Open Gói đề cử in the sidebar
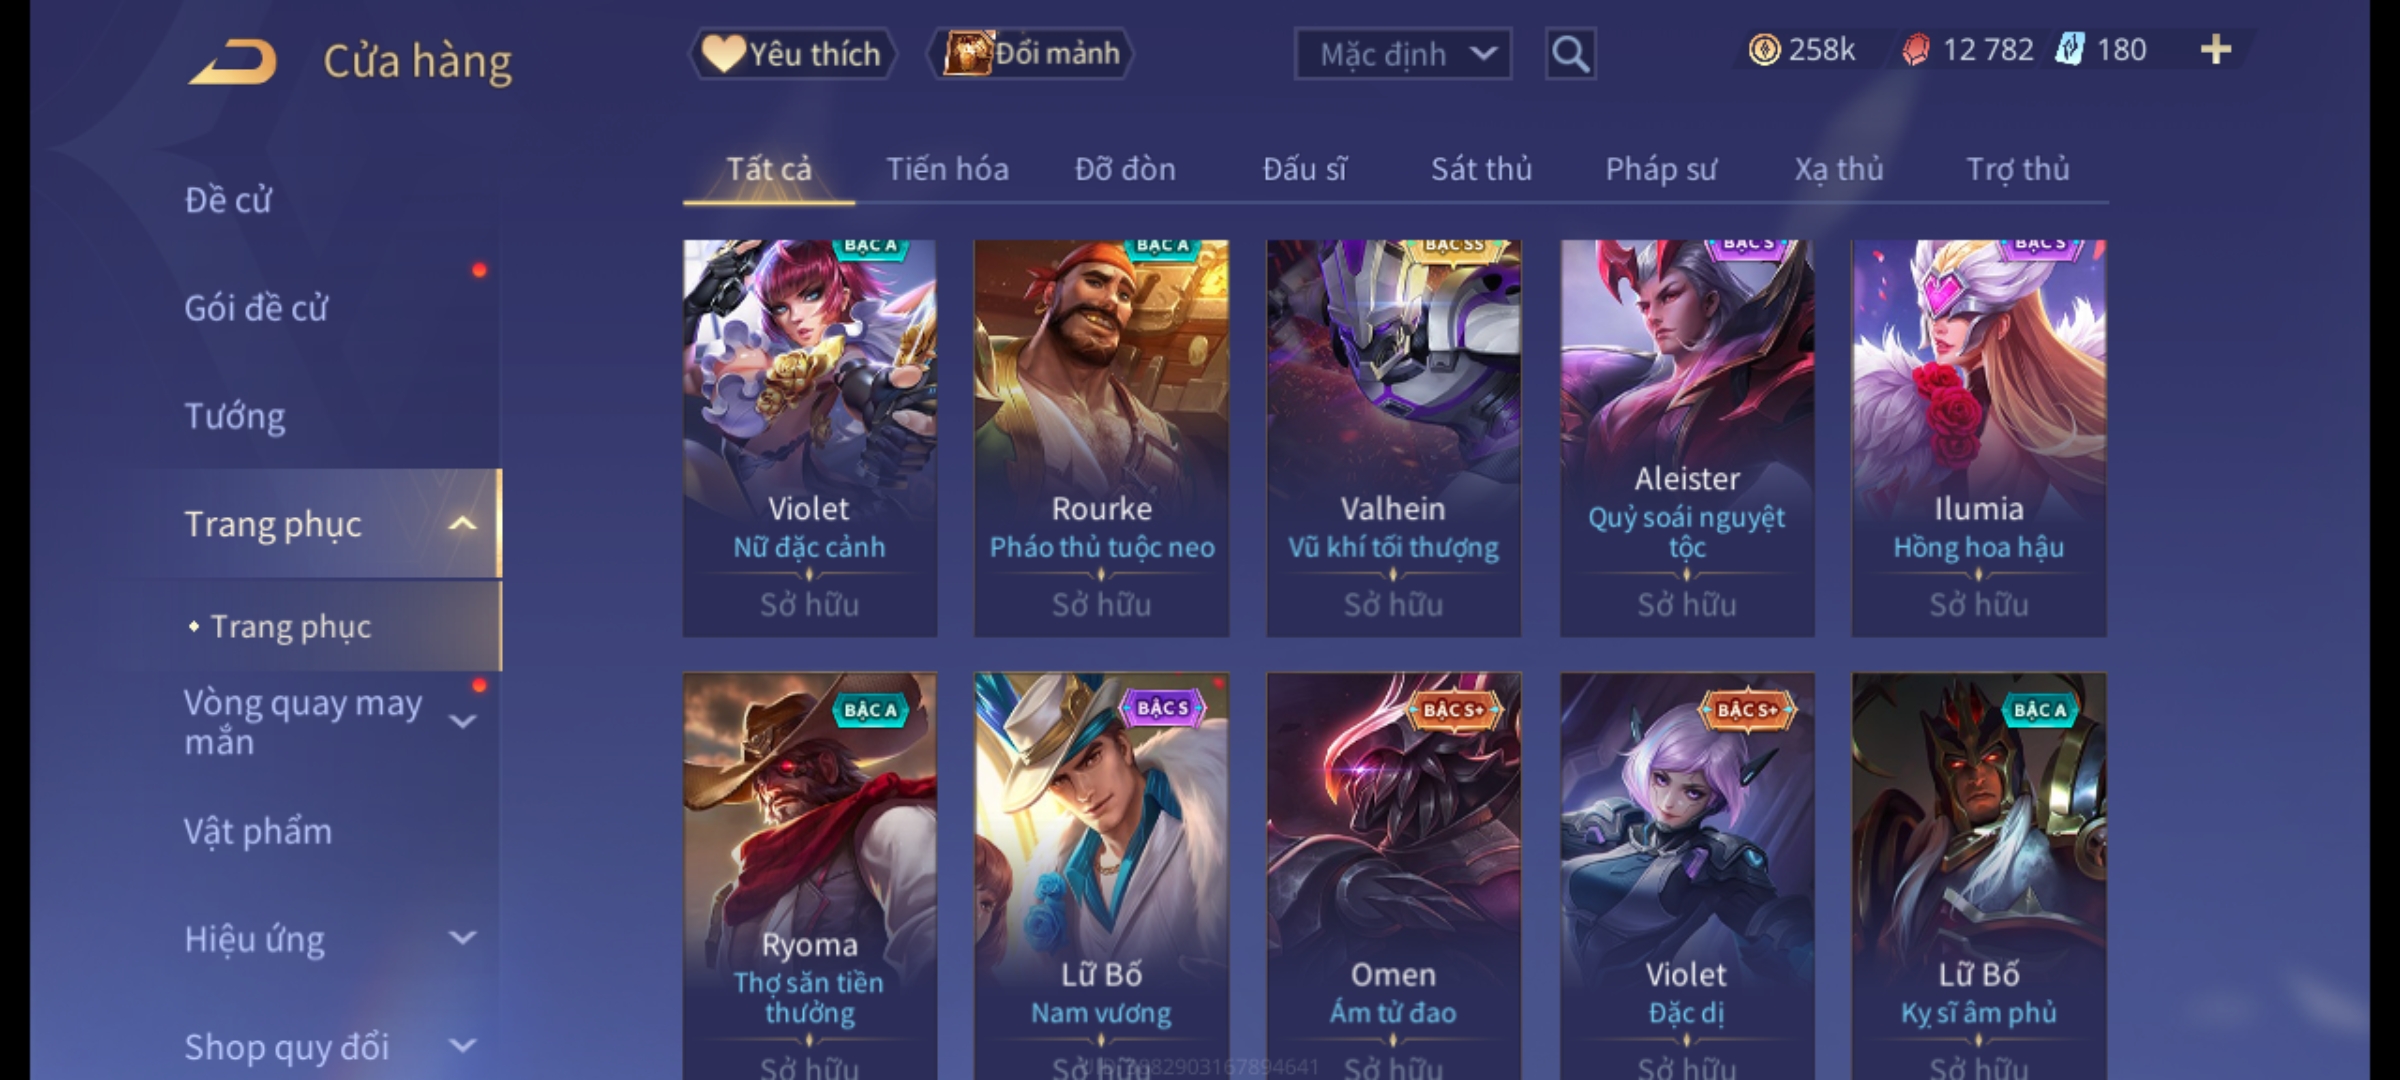This screenshot has height=1080, width=2400. pyautogui.click(x=256, y=308)
